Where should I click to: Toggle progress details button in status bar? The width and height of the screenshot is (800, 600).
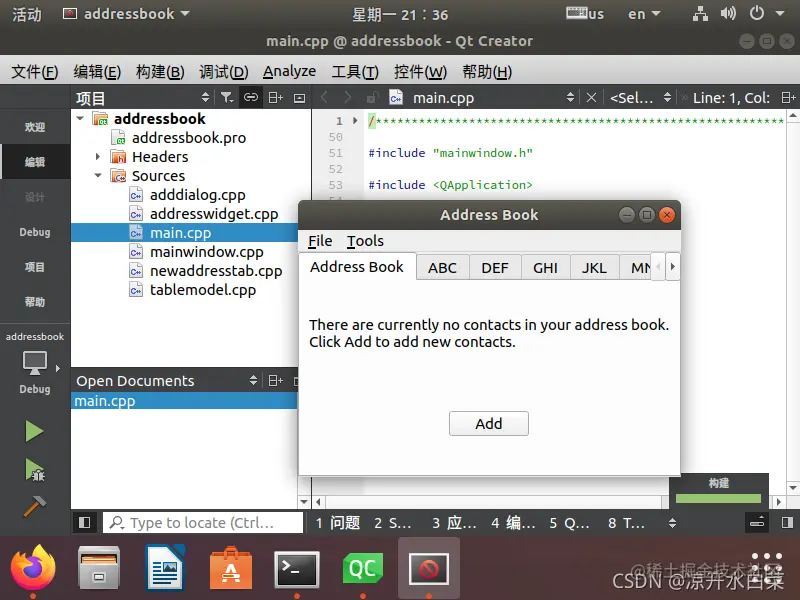click(x=757, y=522)
